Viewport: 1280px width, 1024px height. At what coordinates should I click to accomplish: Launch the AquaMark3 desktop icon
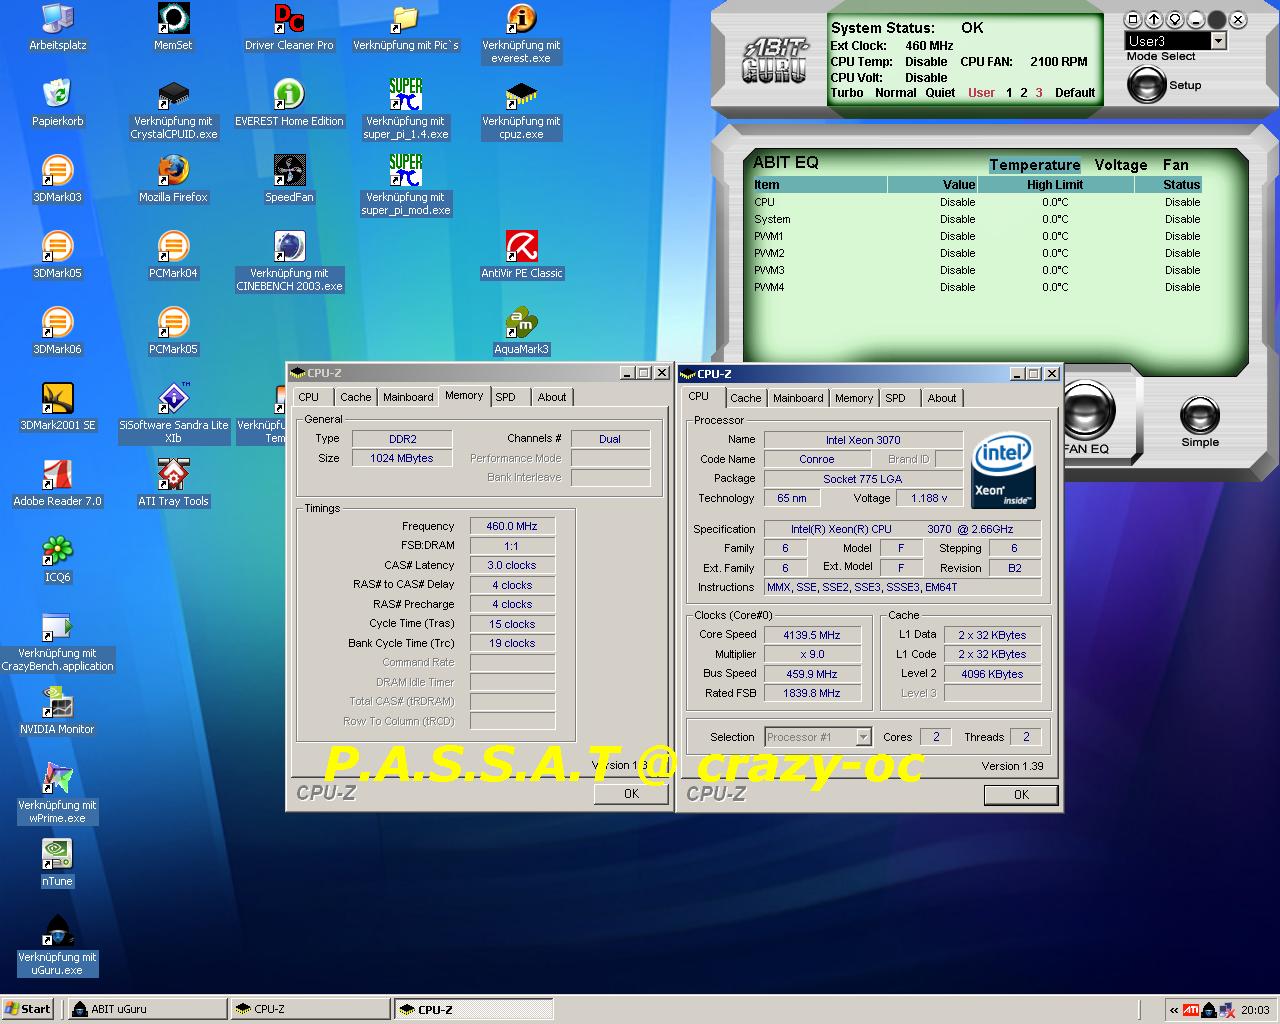click(x=521, y=331)
